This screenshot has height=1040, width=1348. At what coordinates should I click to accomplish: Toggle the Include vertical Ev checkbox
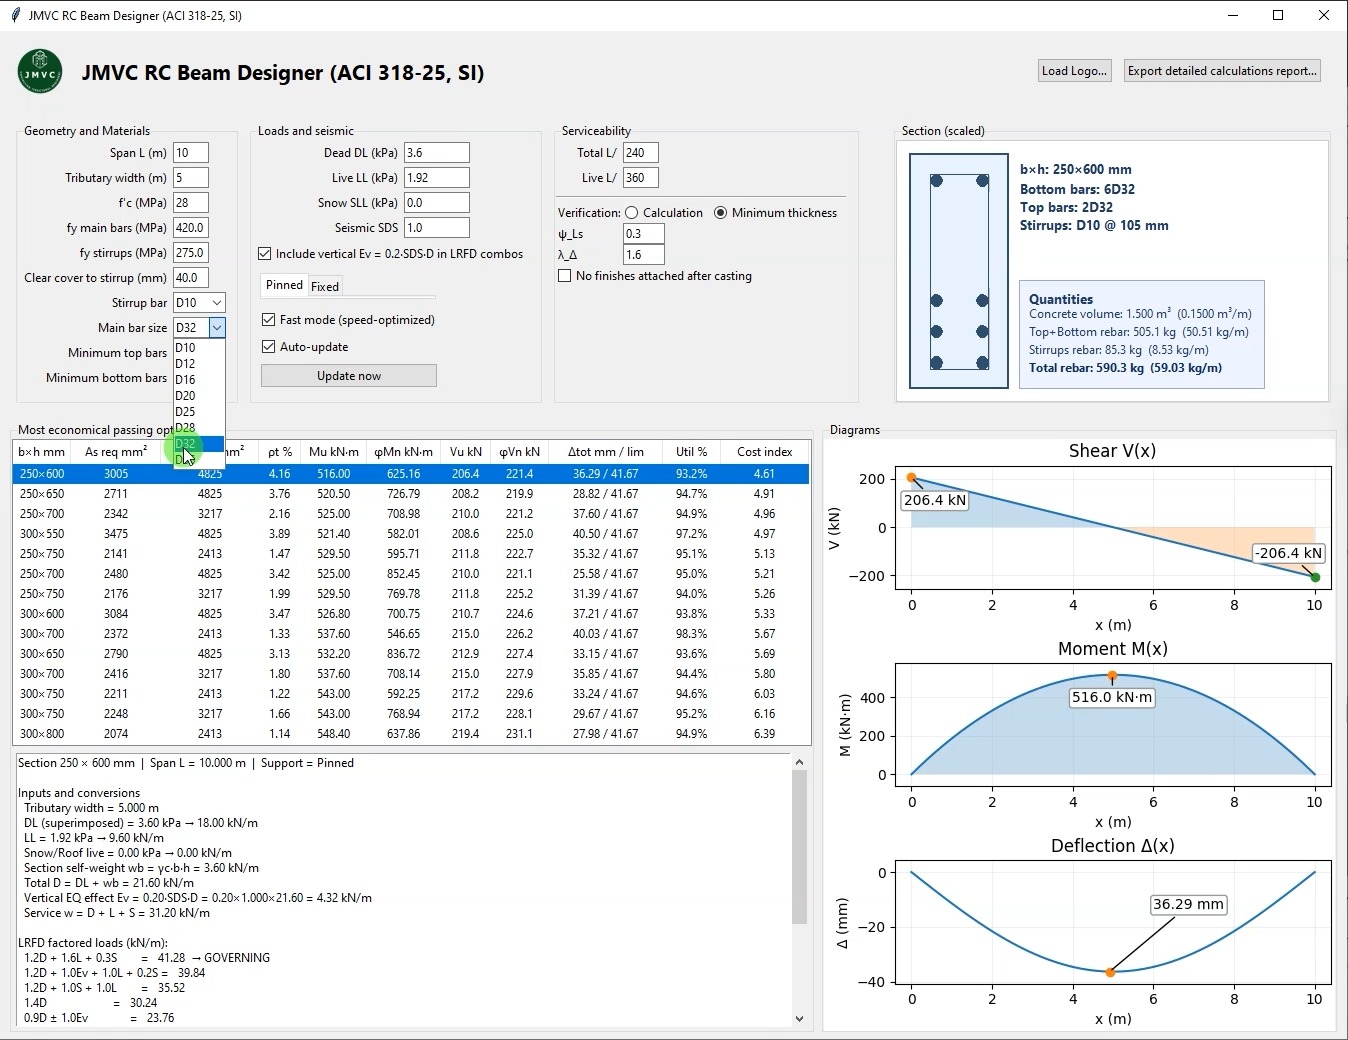(x=265, y=254)
